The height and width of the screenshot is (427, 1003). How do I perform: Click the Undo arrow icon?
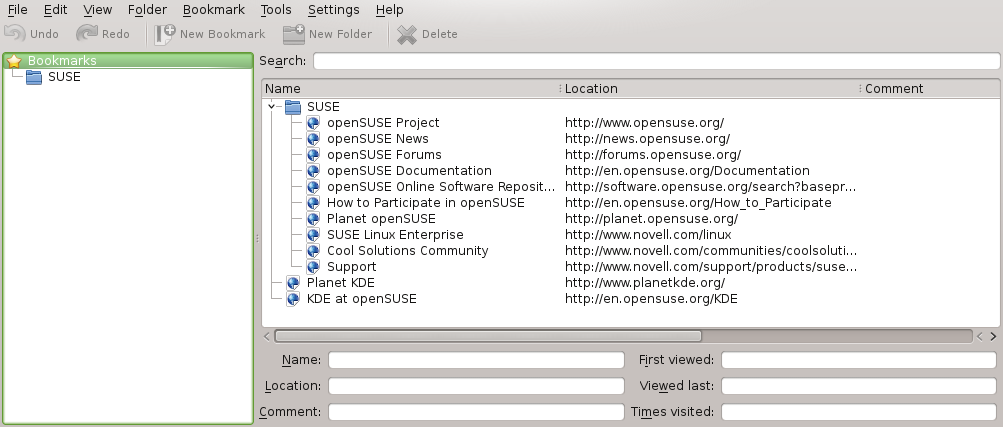click(x=15, y=34)
